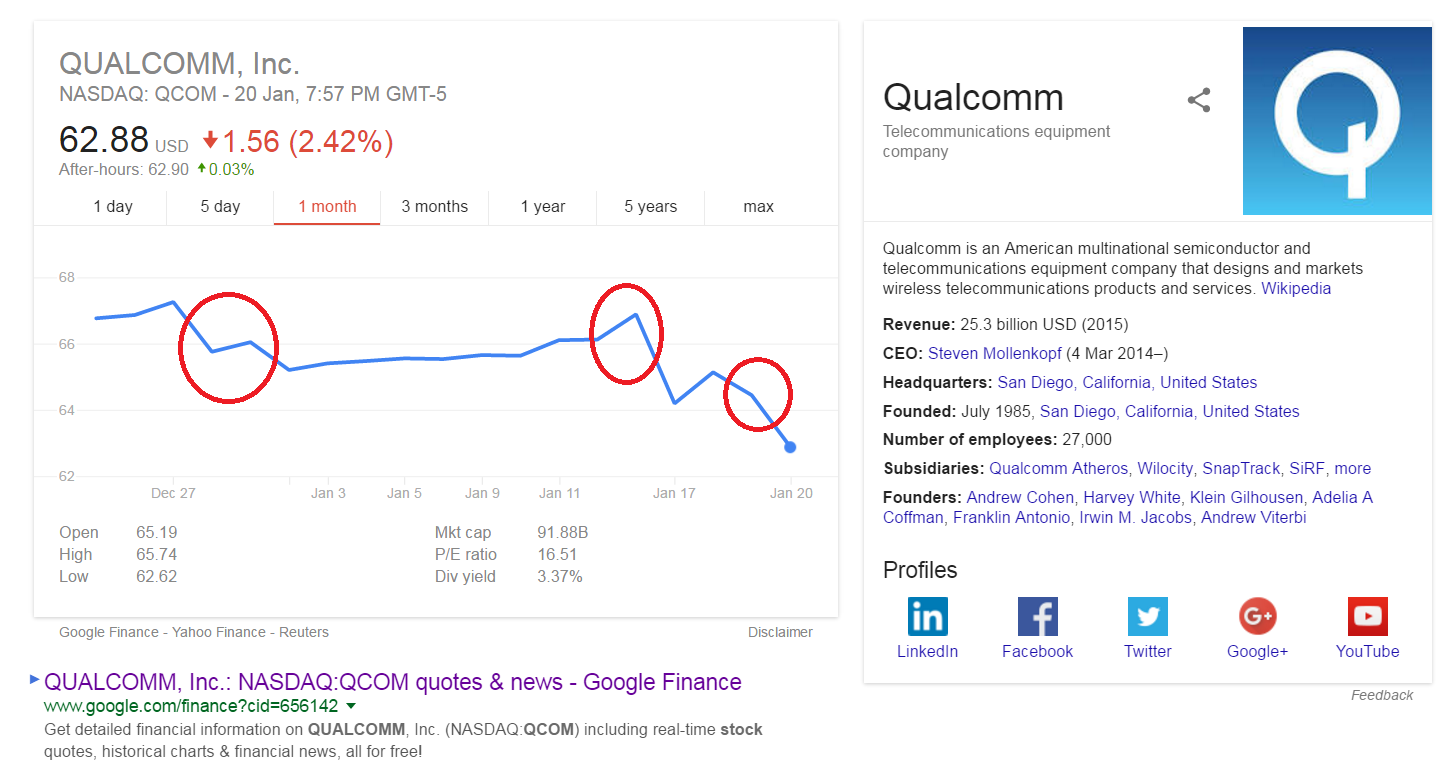The width and height of the screenshot is (1453, 780).
Task: Open Qualcomm's YouTube profile icon
Action: 1367,617
